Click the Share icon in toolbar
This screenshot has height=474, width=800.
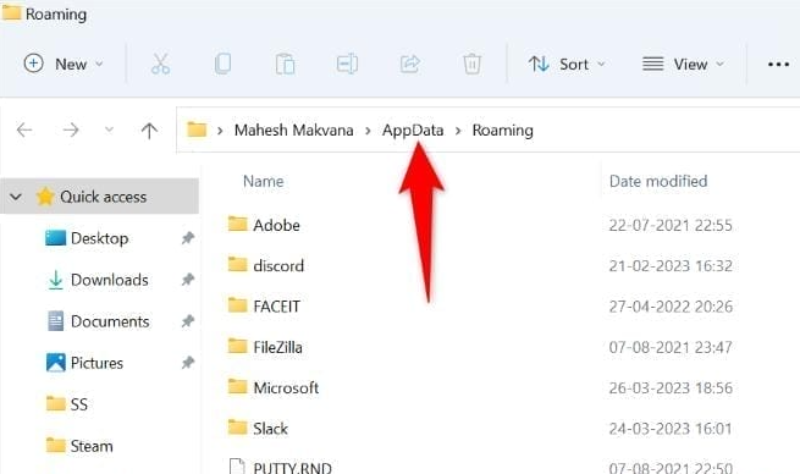point(410,64)
